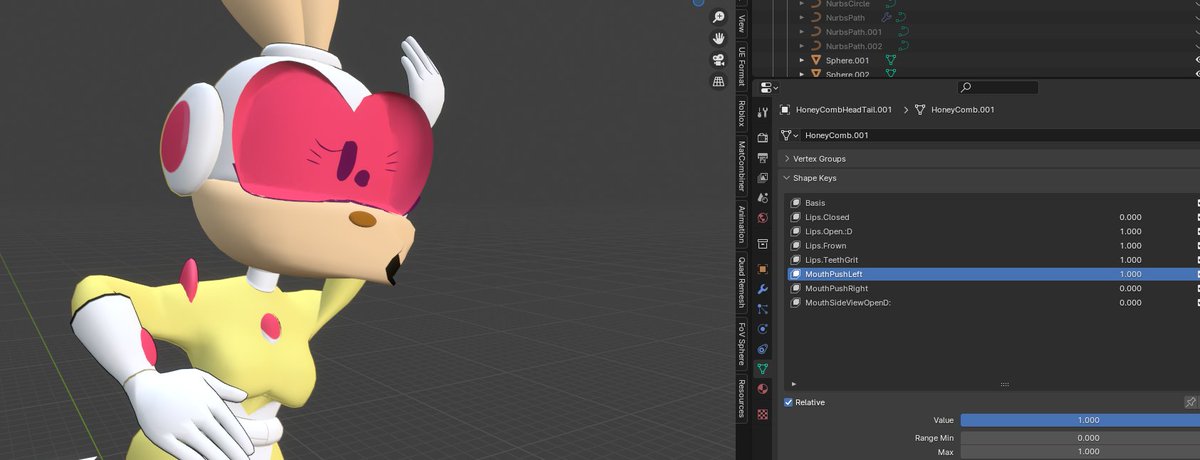
Task: Open the FoV Sphere sidebar tab
Action: [741, 345]
